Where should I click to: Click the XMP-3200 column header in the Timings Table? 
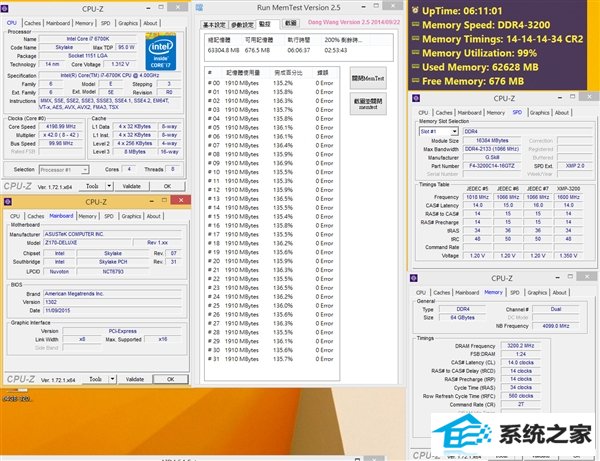[x=568, y=189]
